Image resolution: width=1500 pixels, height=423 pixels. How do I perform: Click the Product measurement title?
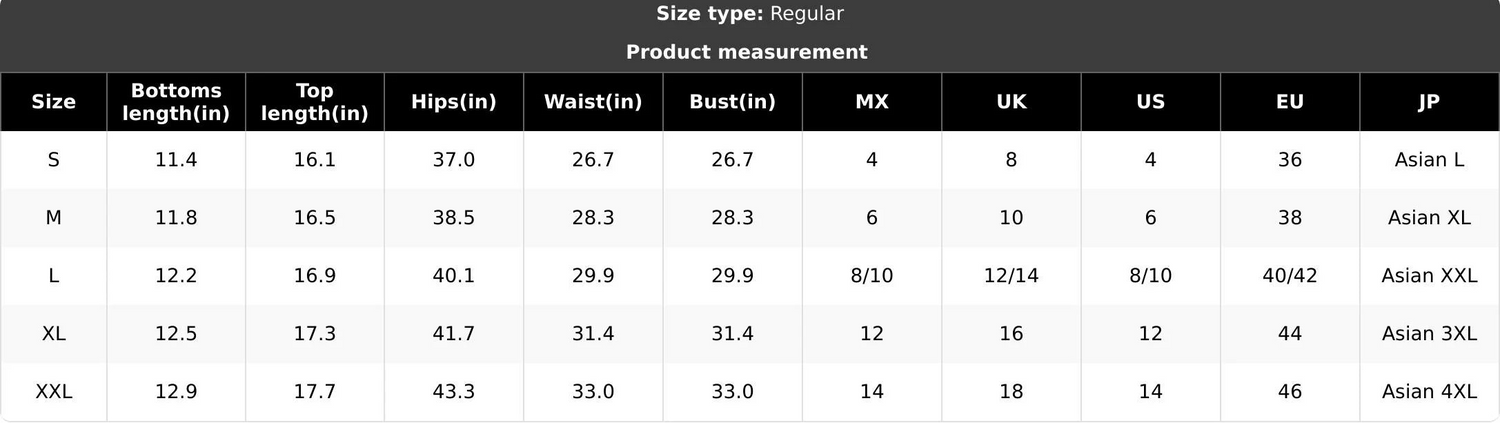pos(747,52)
